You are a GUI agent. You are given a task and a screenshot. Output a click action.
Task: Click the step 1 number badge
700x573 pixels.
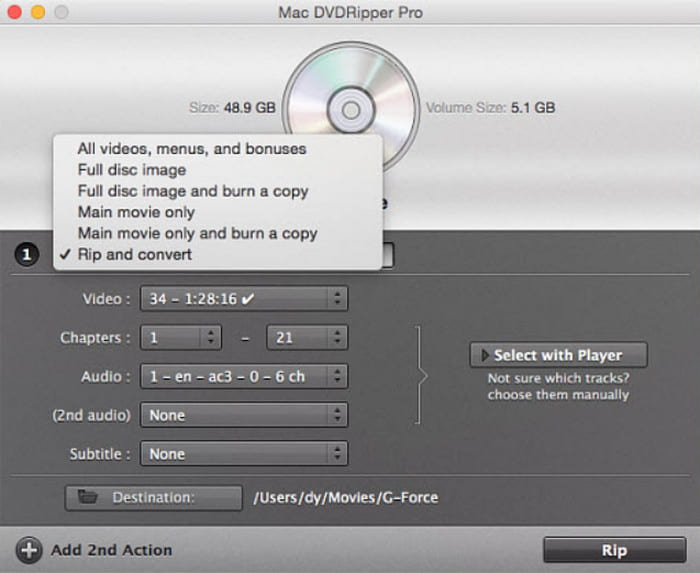[x=27, y=254]
